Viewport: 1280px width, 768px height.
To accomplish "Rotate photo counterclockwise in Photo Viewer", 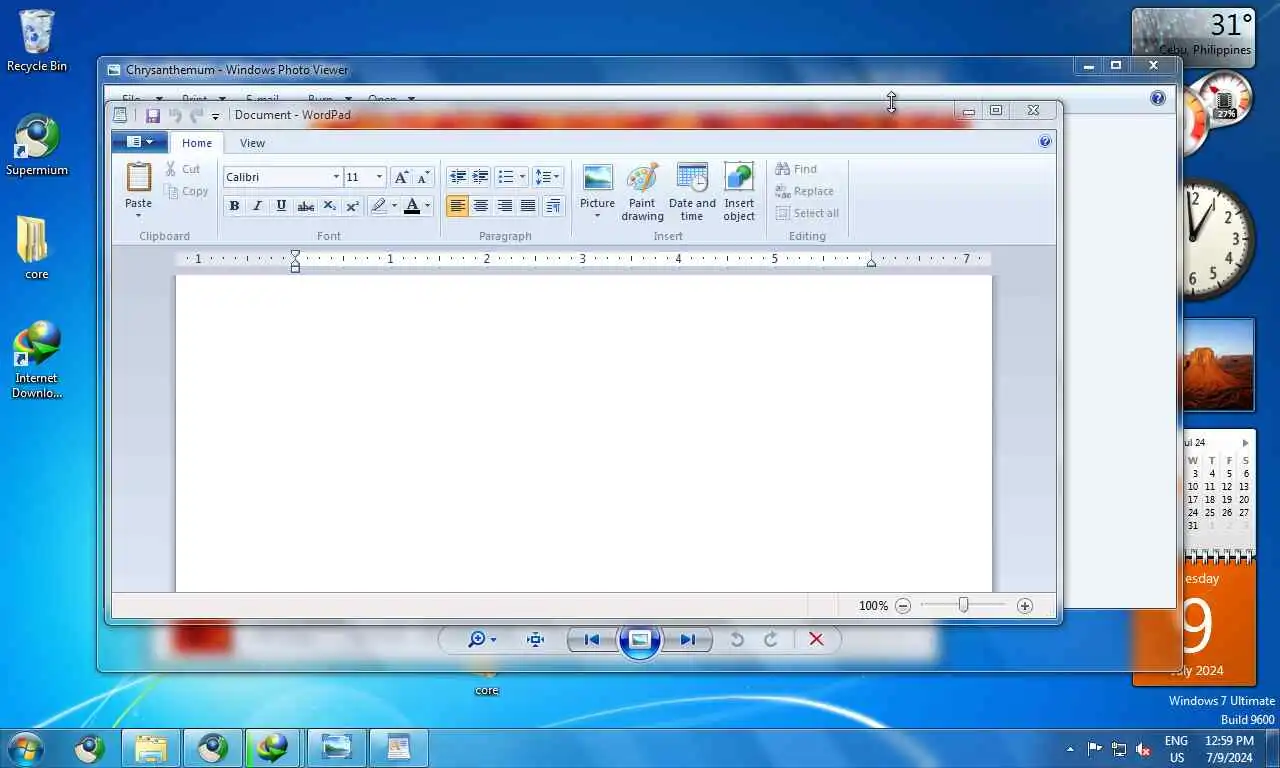I will click(737, 640).
